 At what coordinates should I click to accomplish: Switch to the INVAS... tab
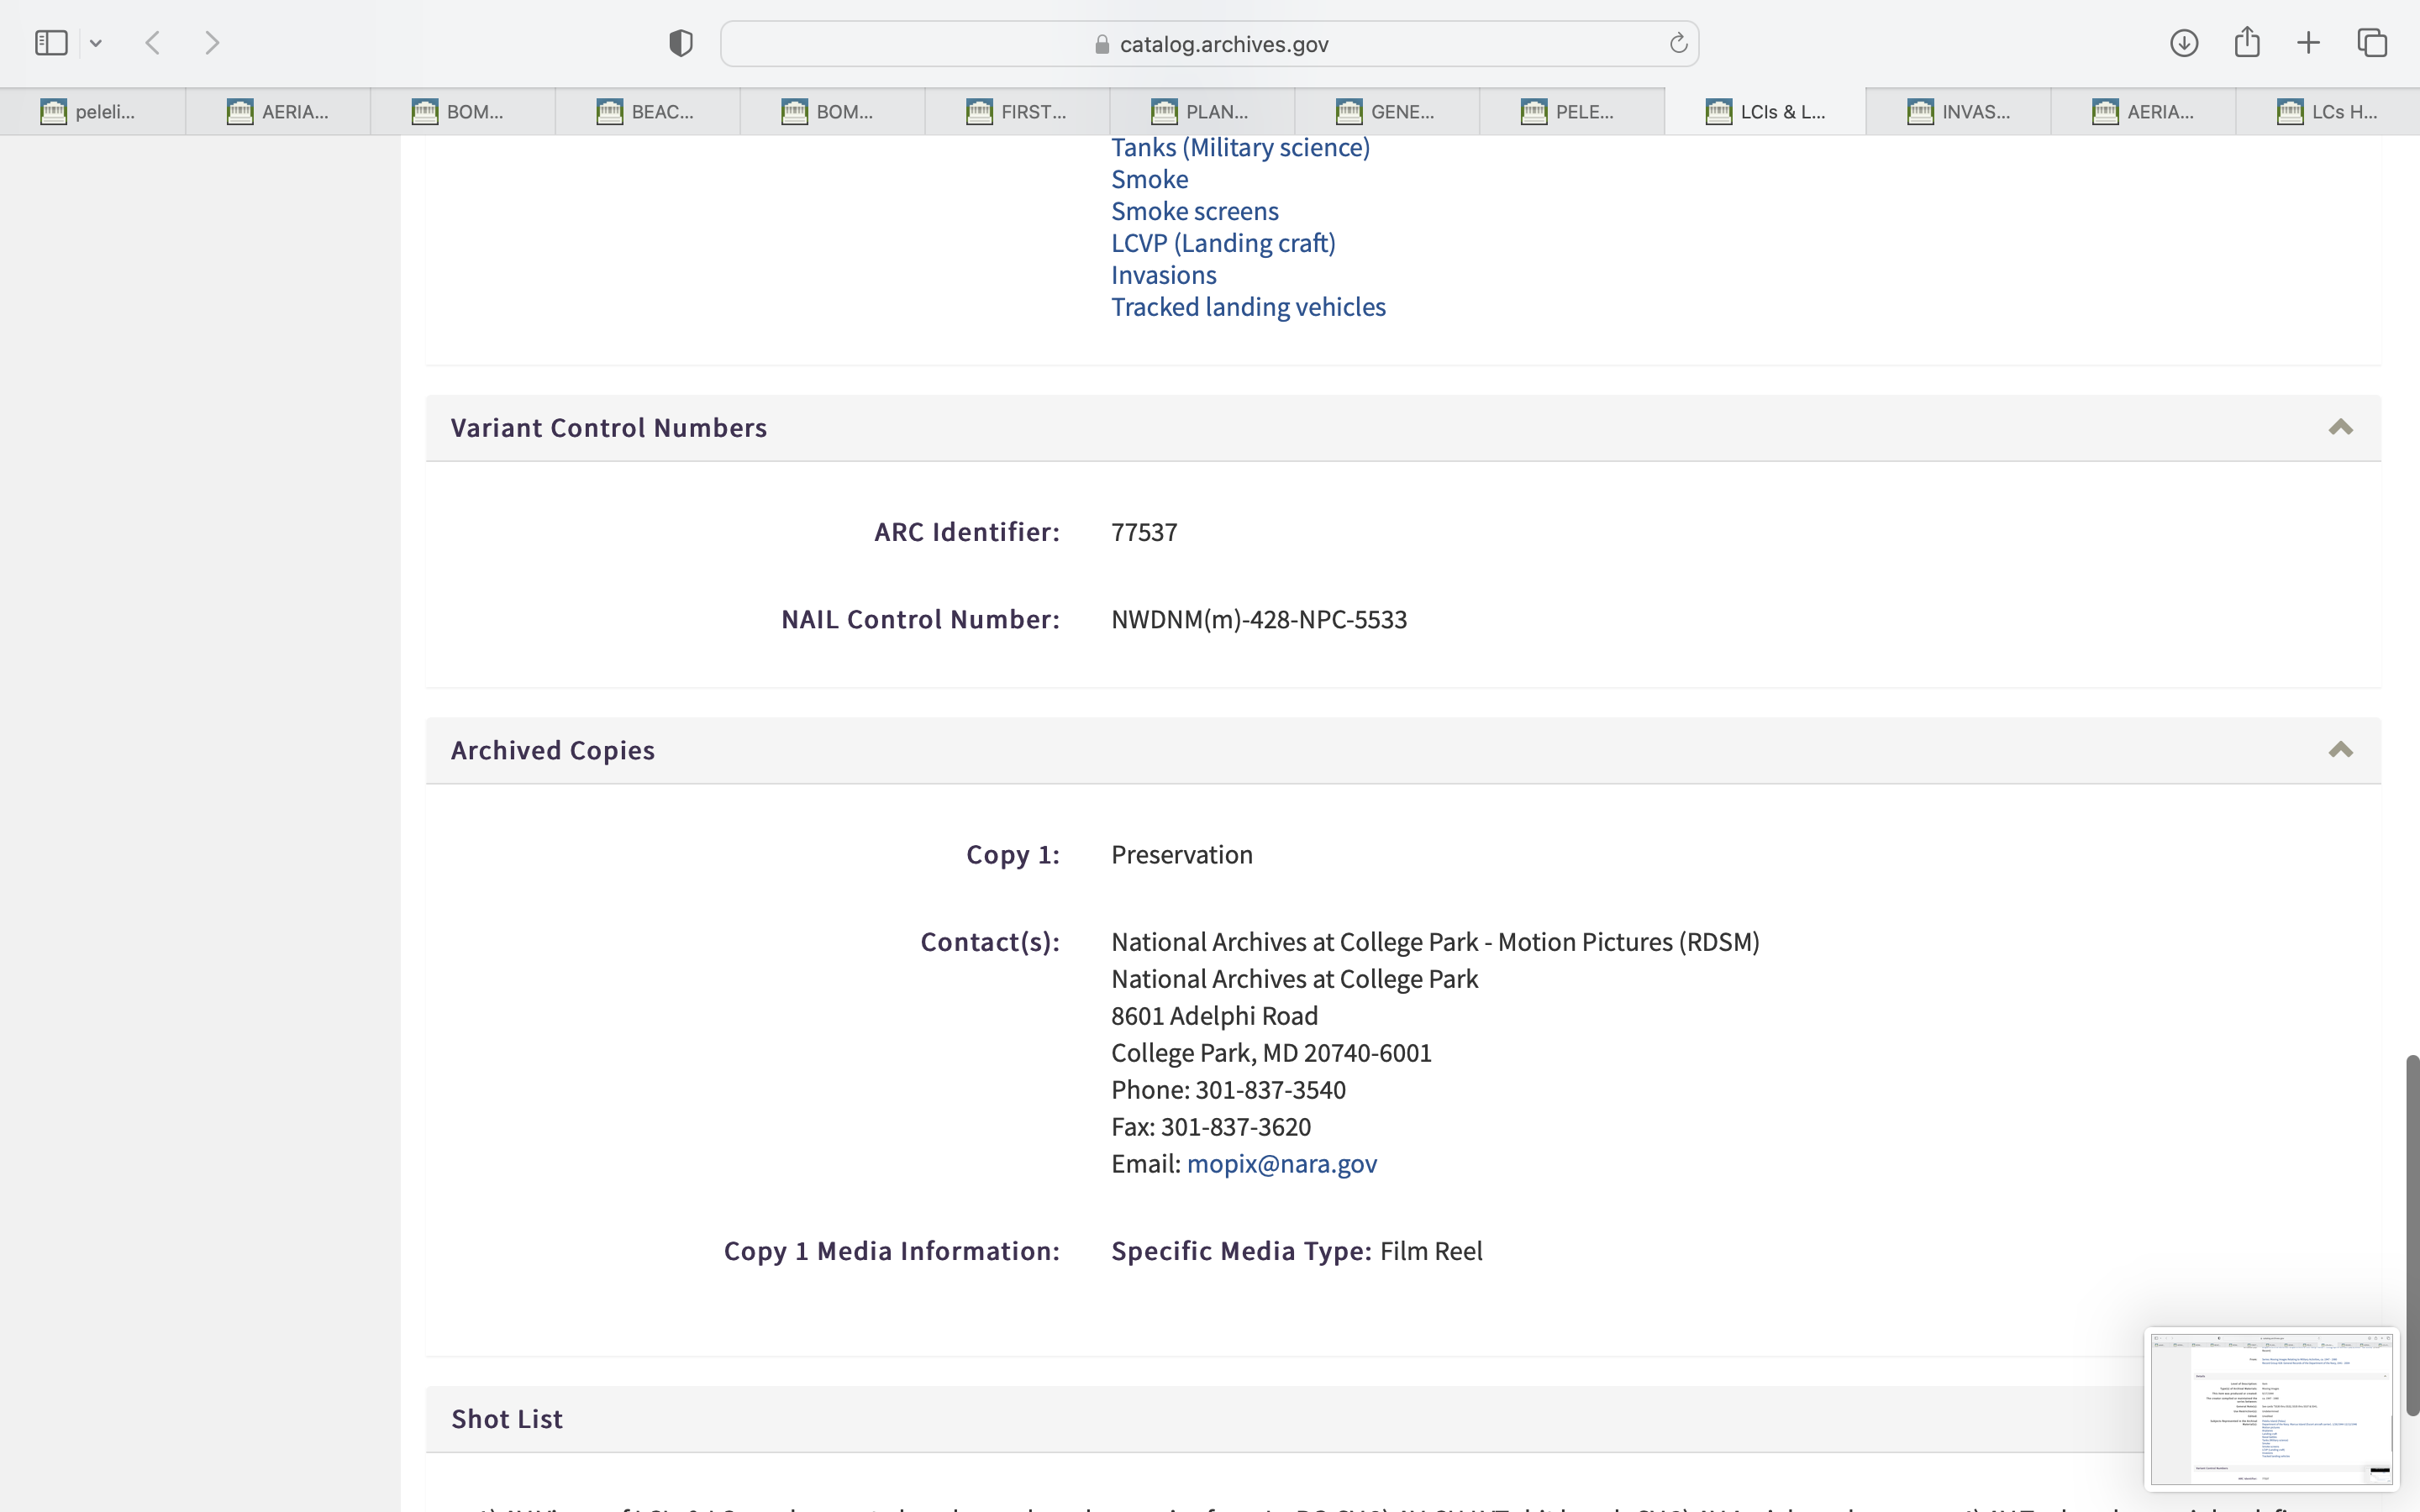point(1957,111)
